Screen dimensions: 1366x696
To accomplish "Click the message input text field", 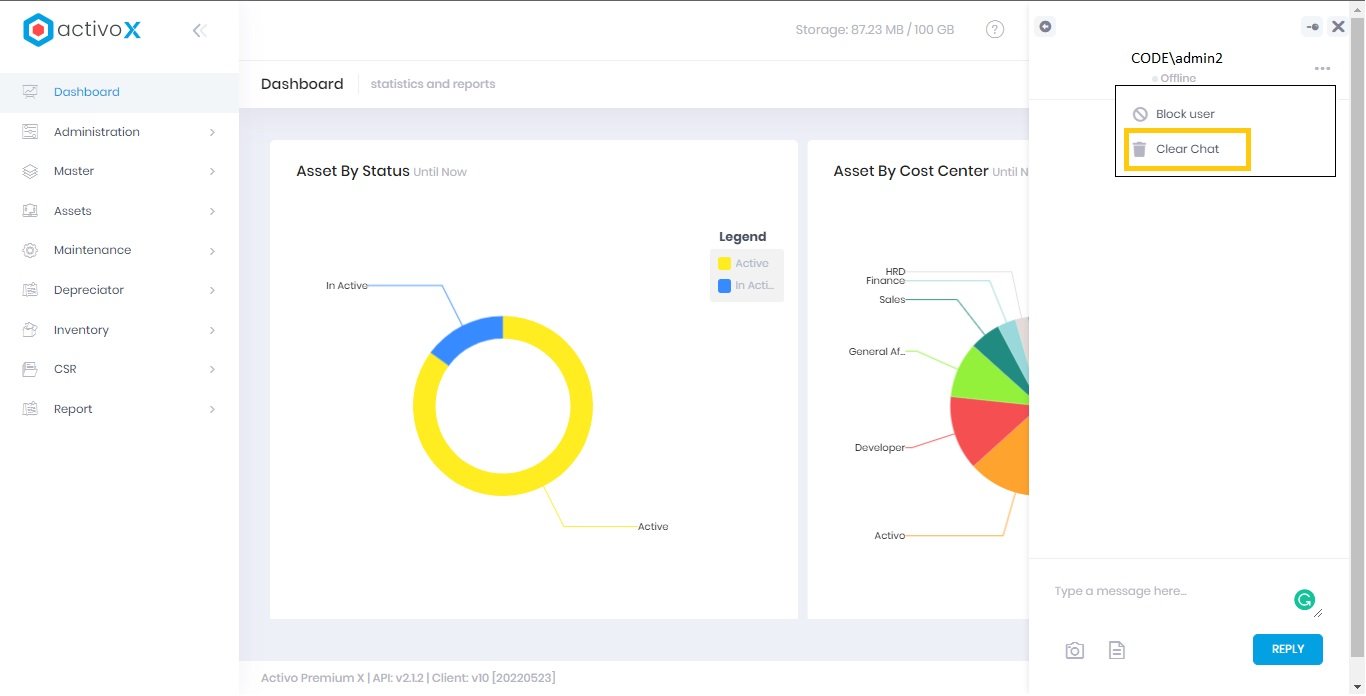I will click(1170, 592).
